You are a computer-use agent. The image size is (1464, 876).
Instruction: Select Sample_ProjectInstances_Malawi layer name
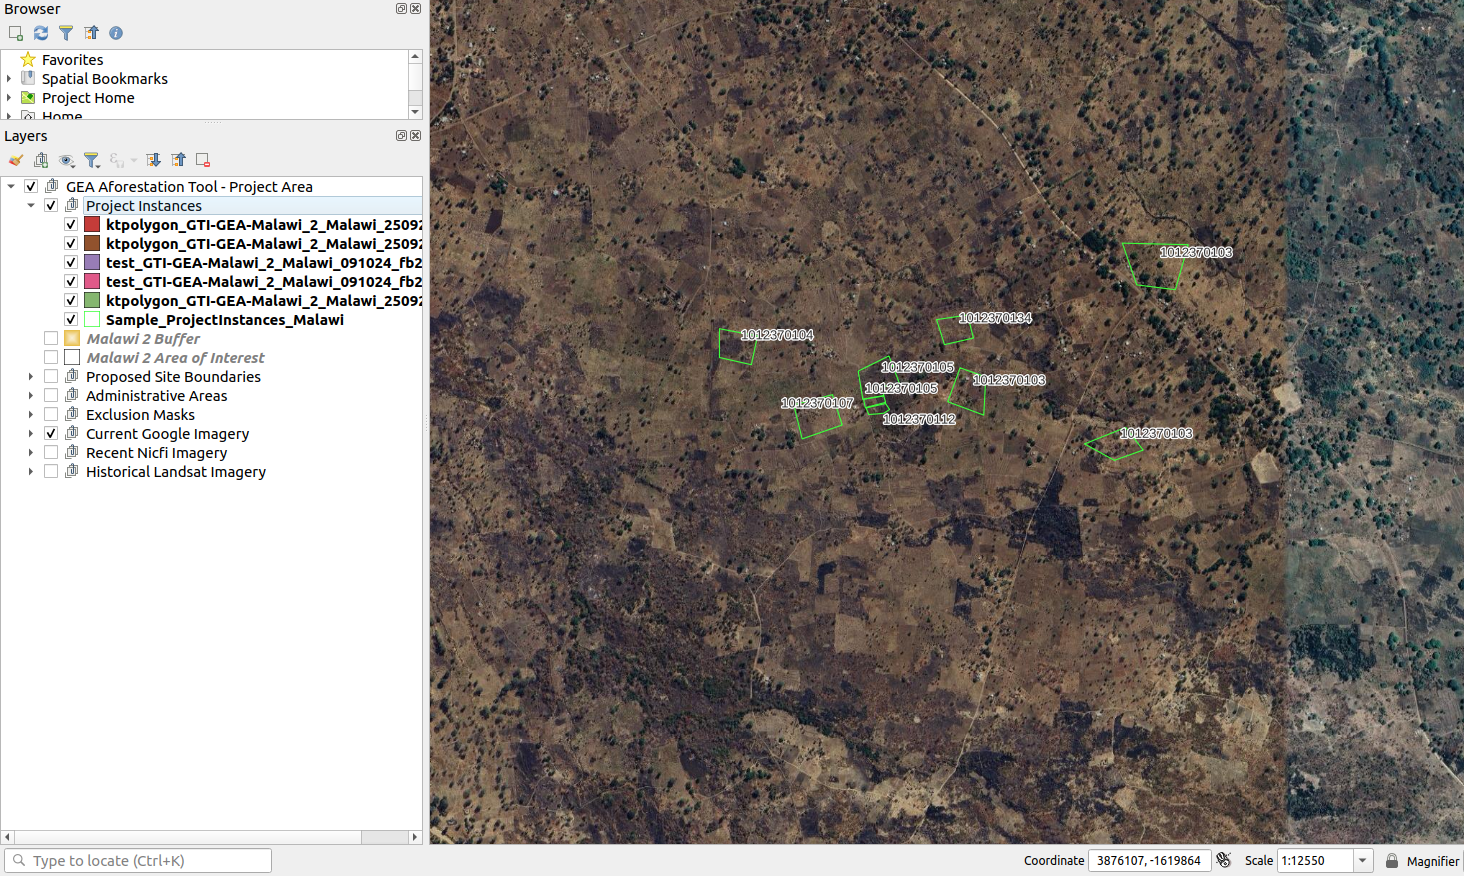(x=225, y=320)
